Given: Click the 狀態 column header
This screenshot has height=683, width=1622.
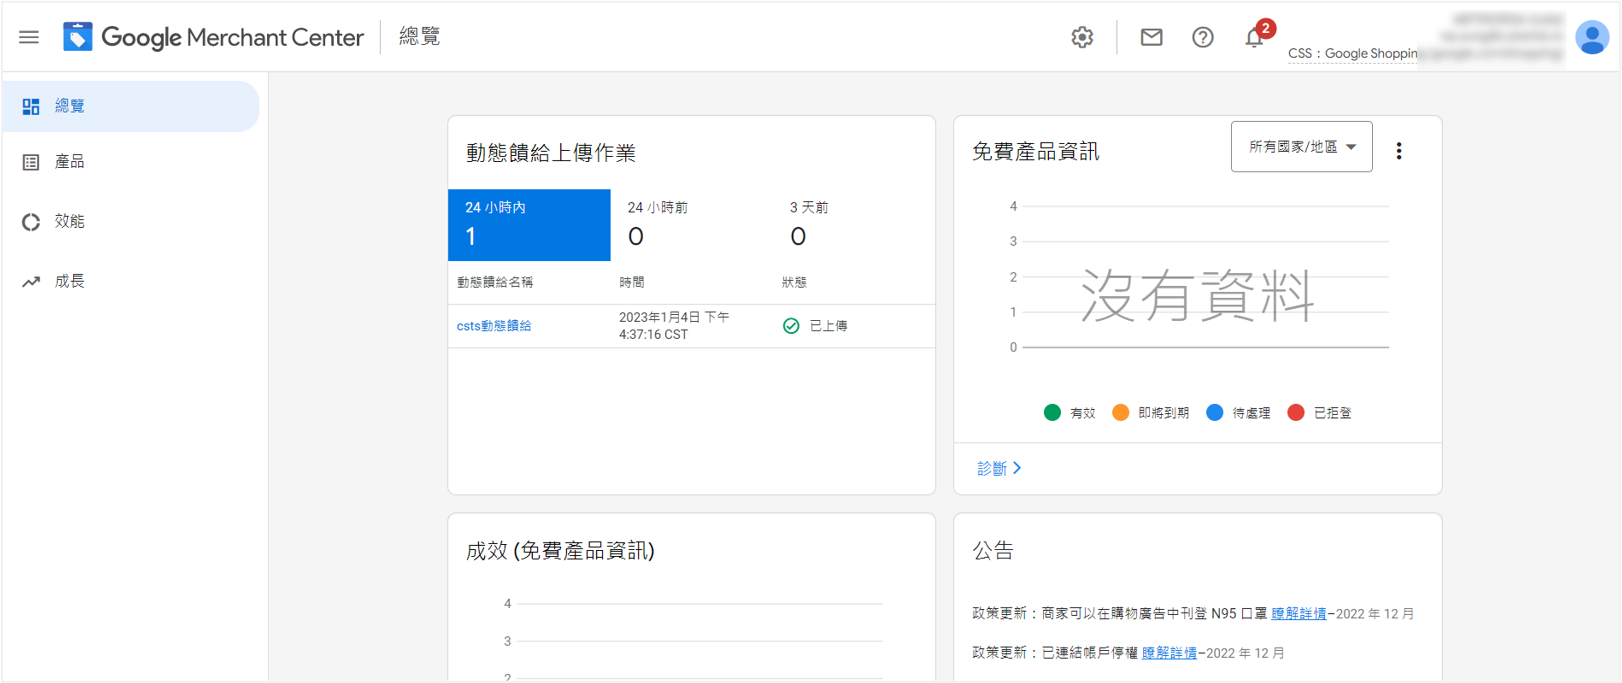Looking at the screenshot, I should (794, 283).
